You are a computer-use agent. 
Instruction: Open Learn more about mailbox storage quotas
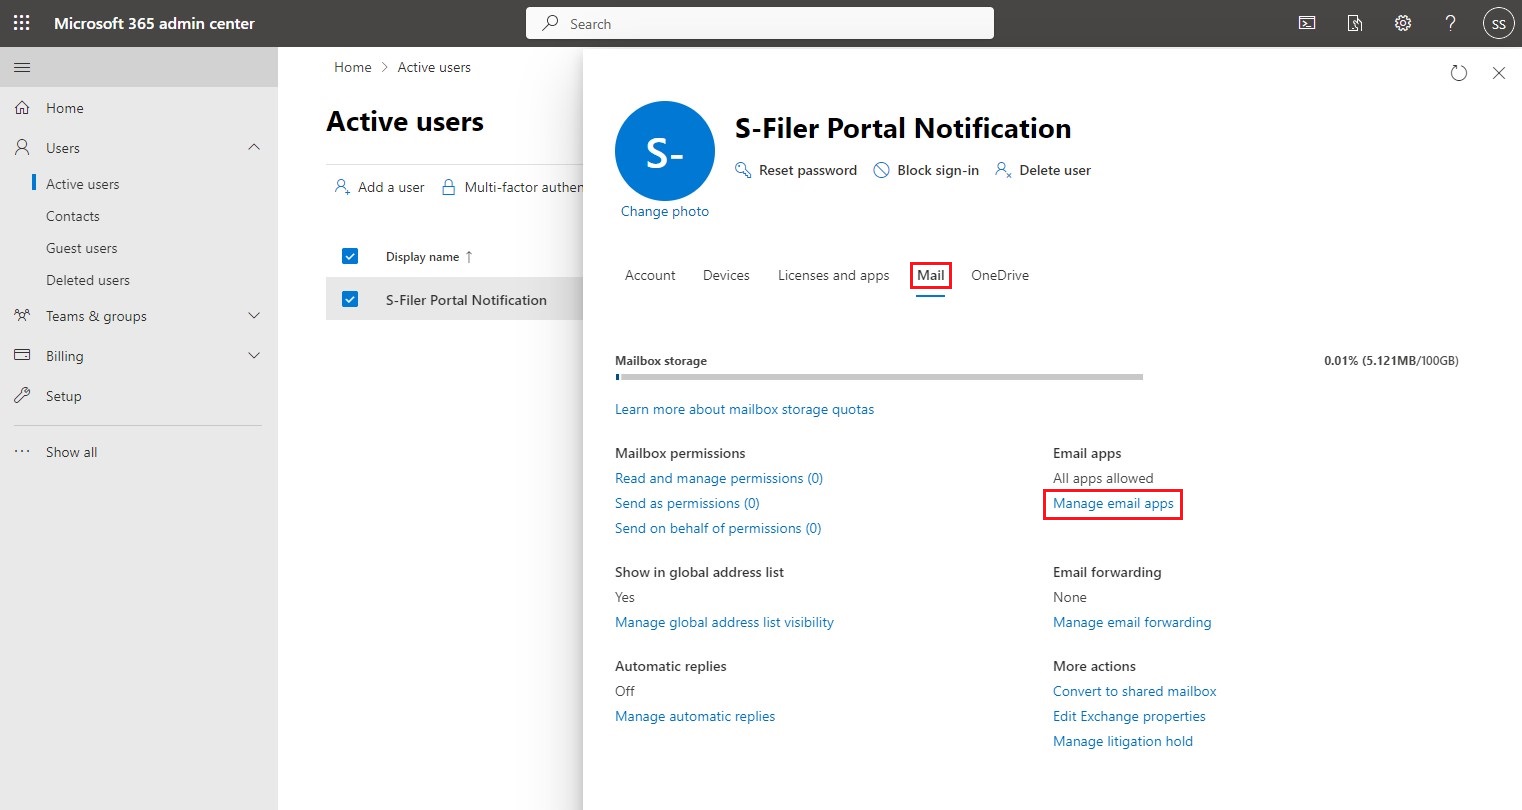point(744,409)
